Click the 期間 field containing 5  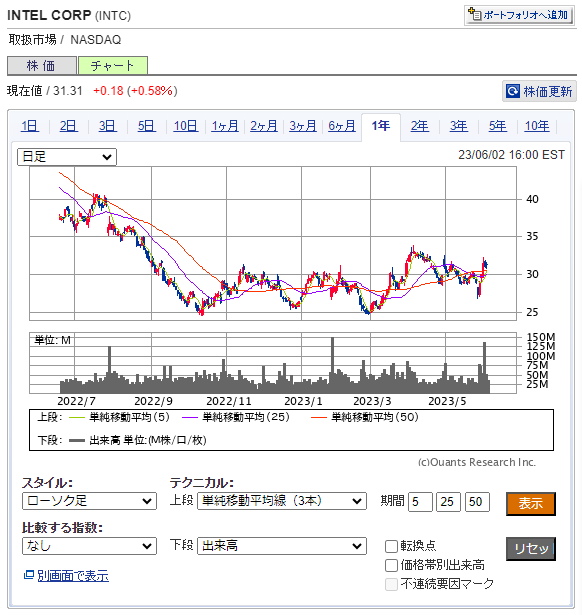click(420, 502)
